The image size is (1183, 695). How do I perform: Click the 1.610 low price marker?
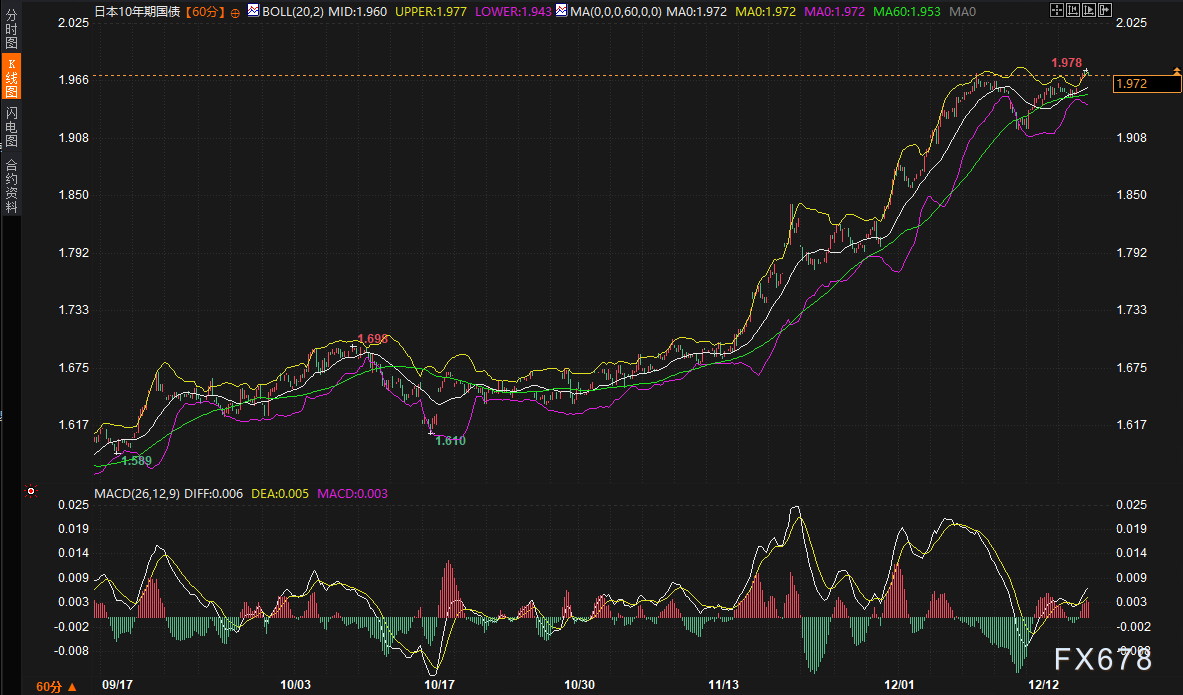(x=450, y=440)
